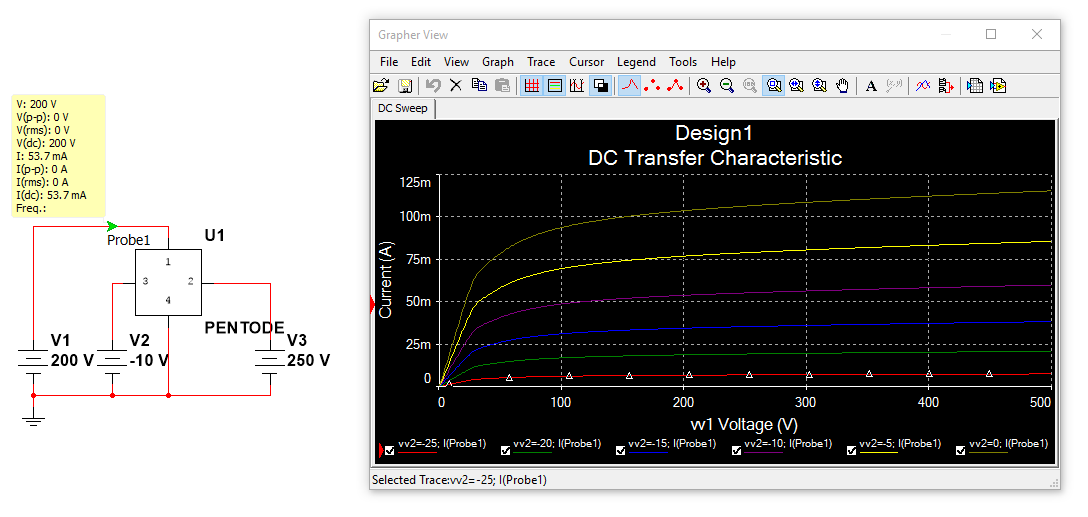Open the Edit menu in Grapher View
The image size is (1088, 517).
421,62
